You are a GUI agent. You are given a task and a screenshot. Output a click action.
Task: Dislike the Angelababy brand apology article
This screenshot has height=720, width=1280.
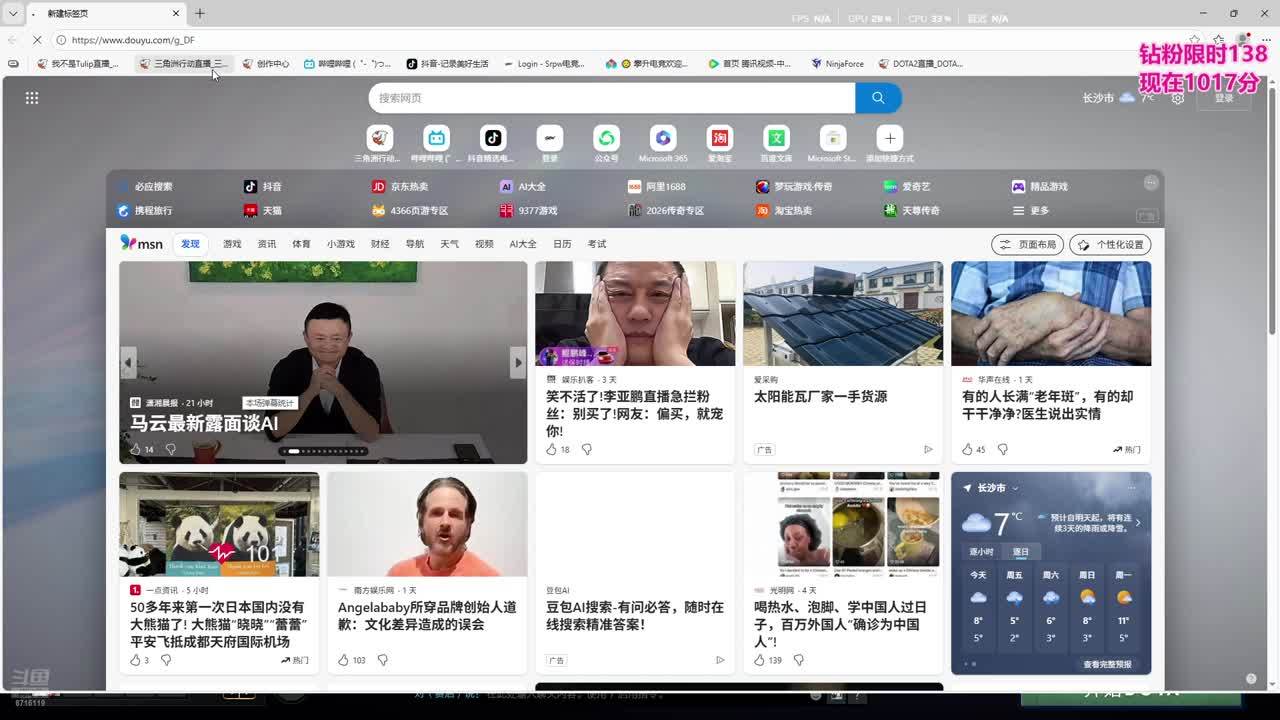click(x=382, y=660)
